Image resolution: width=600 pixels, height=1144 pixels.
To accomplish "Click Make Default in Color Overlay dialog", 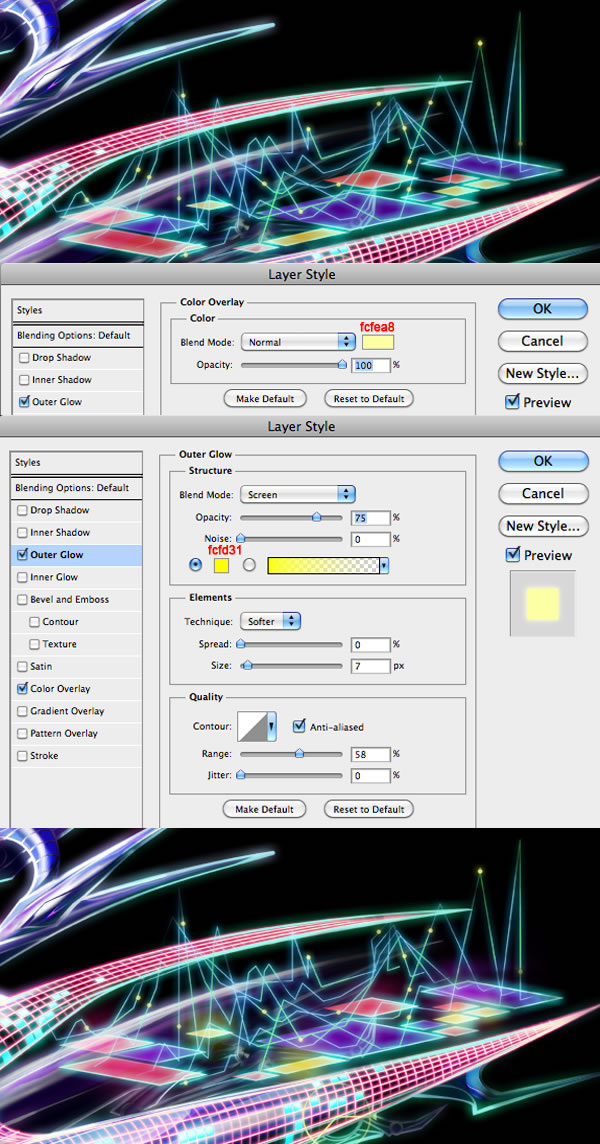I will [265, 399].
